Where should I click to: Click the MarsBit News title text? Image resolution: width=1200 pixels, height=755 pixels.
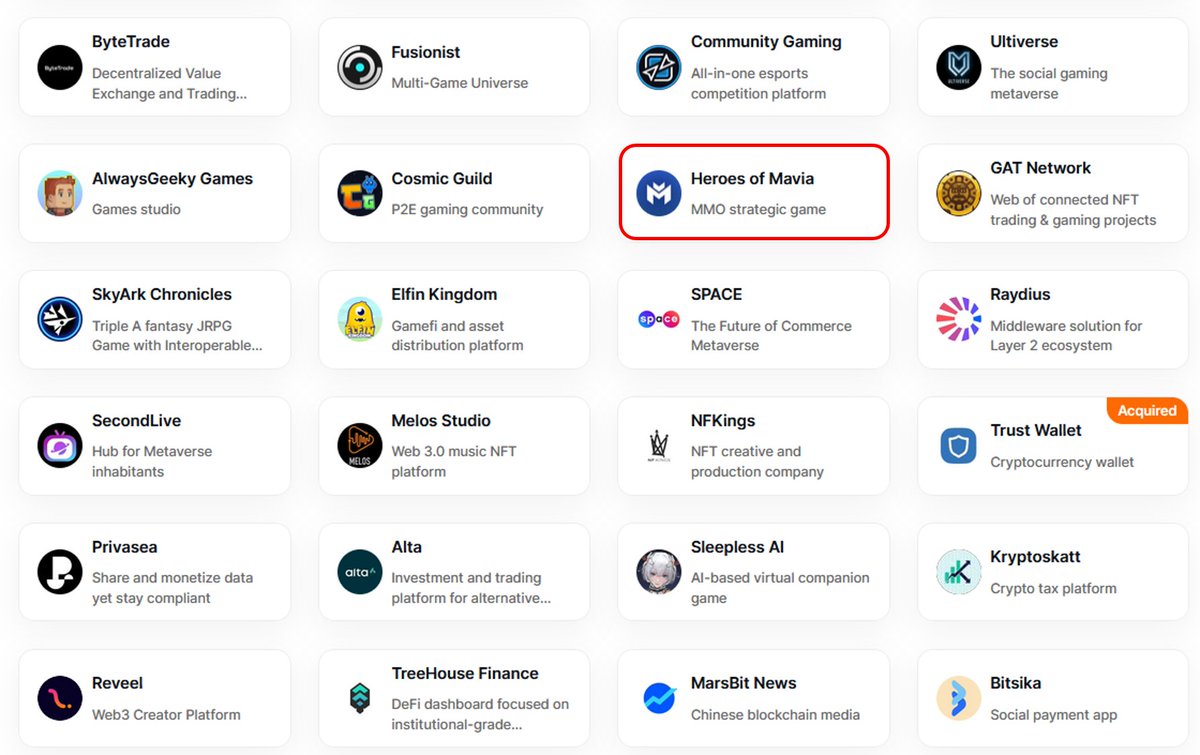pyautogui.click(x=743, y=683)
